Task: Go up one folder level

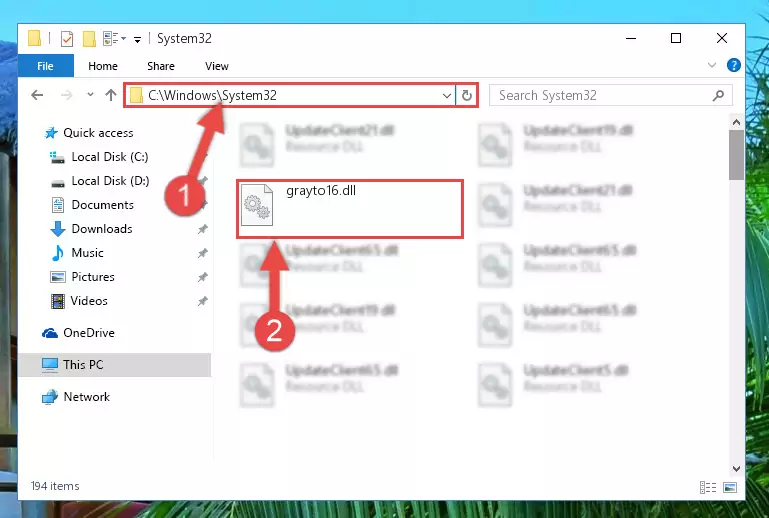Action: pyautogui.click(x=111, y=95)
